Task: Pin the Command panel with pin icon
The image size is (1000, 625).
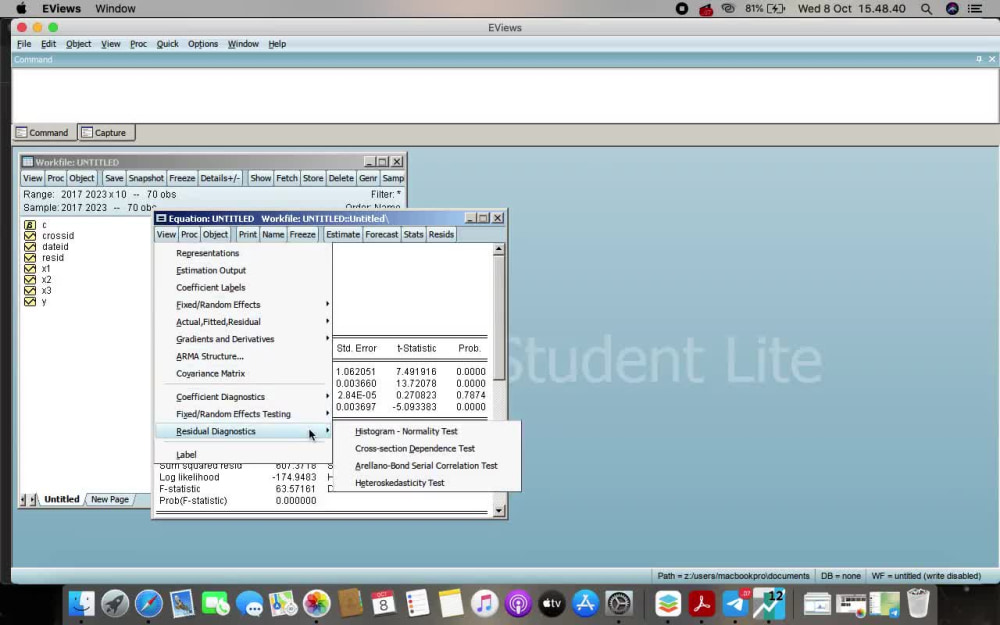Action: pyautogui.click(x=979, y=59)
